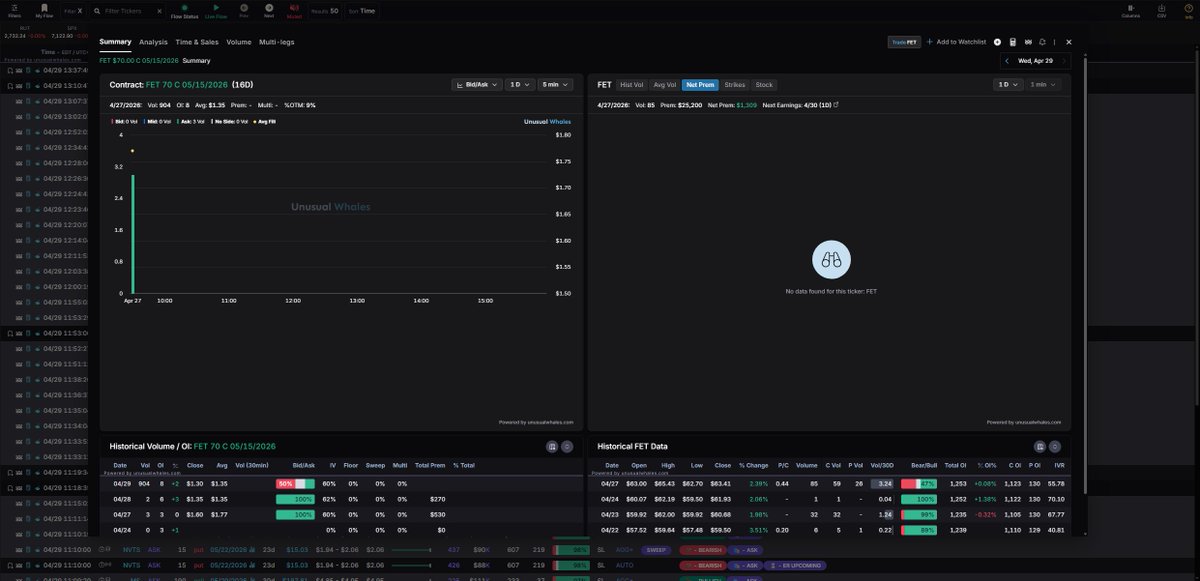Open the Info help icon
The height and width of the screenshot is (581, 1200).
click(1189, 10)
